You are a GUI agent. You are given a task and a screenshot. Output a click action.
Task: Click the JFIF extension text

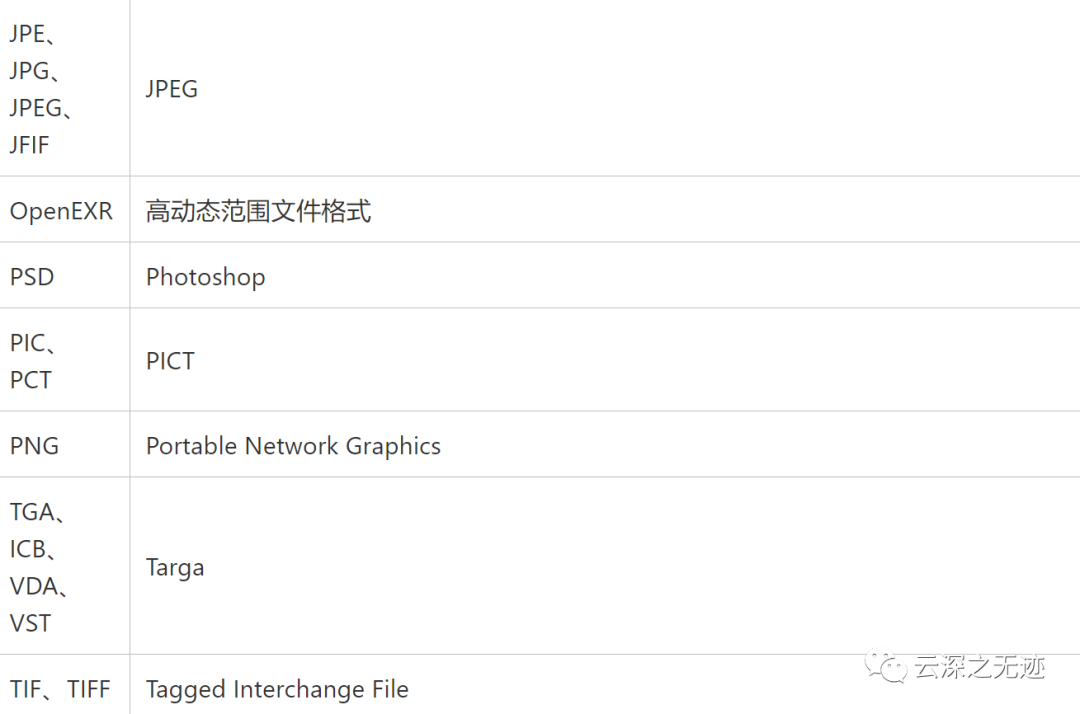30,145
